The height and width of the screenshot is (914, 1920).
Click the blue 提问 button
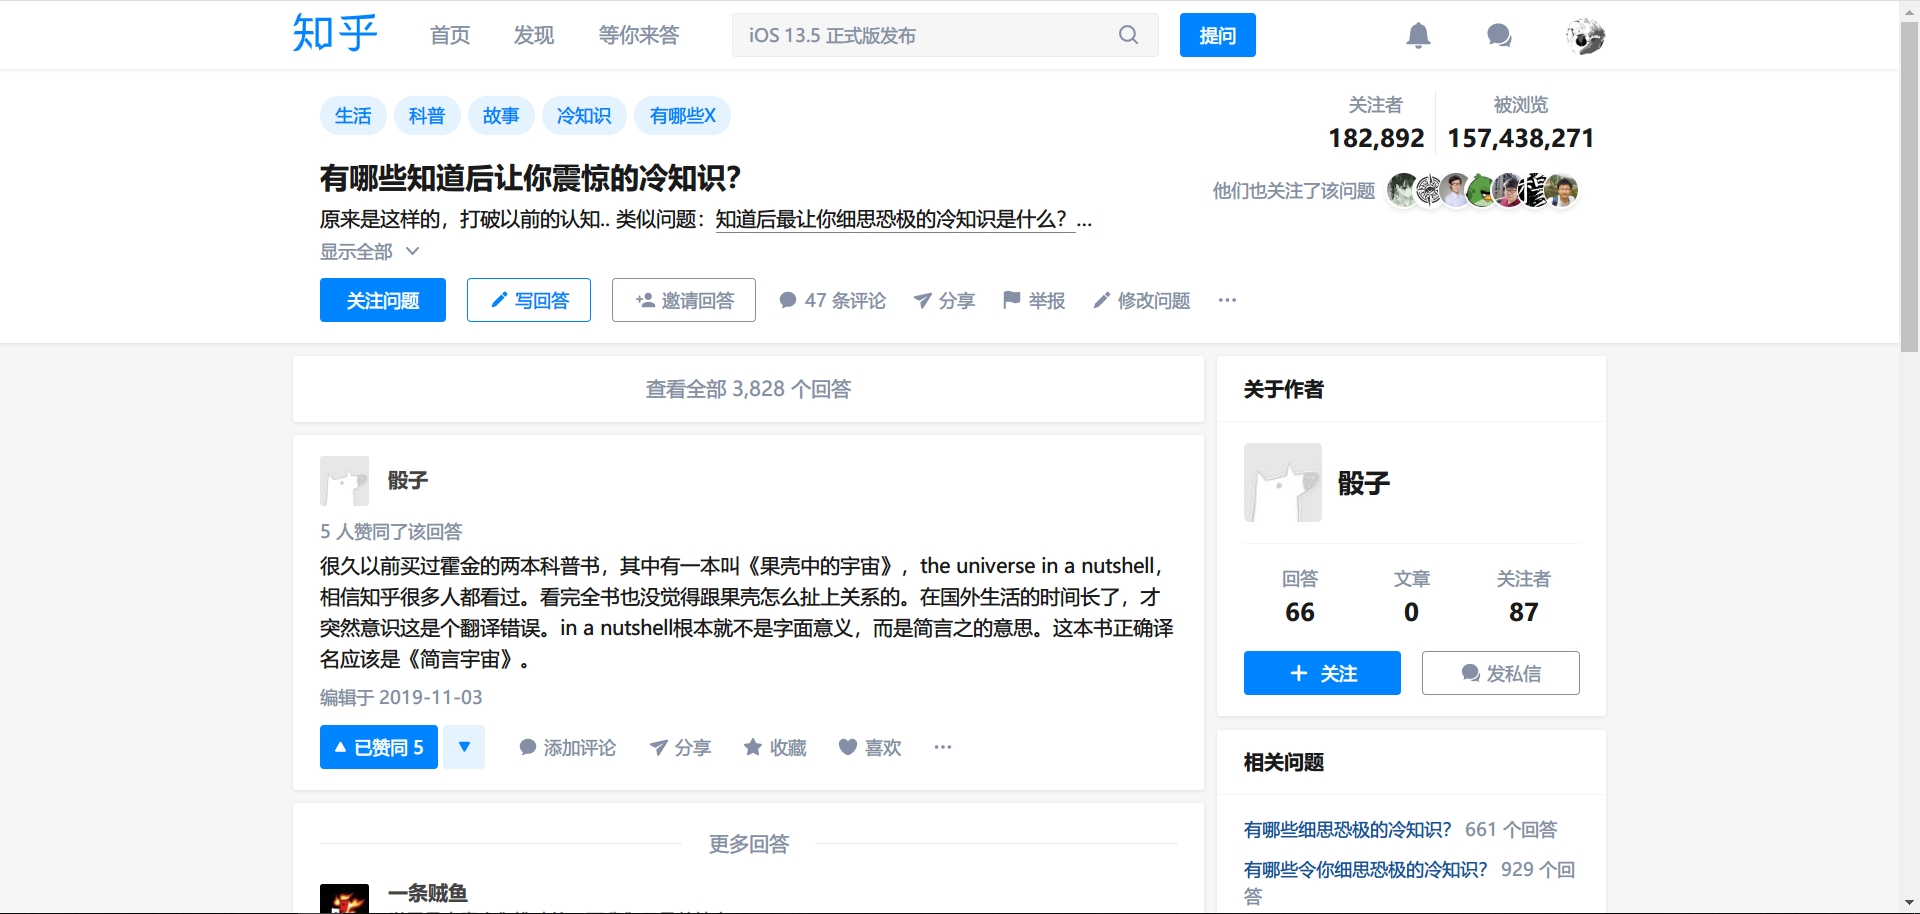point(1217,35)
